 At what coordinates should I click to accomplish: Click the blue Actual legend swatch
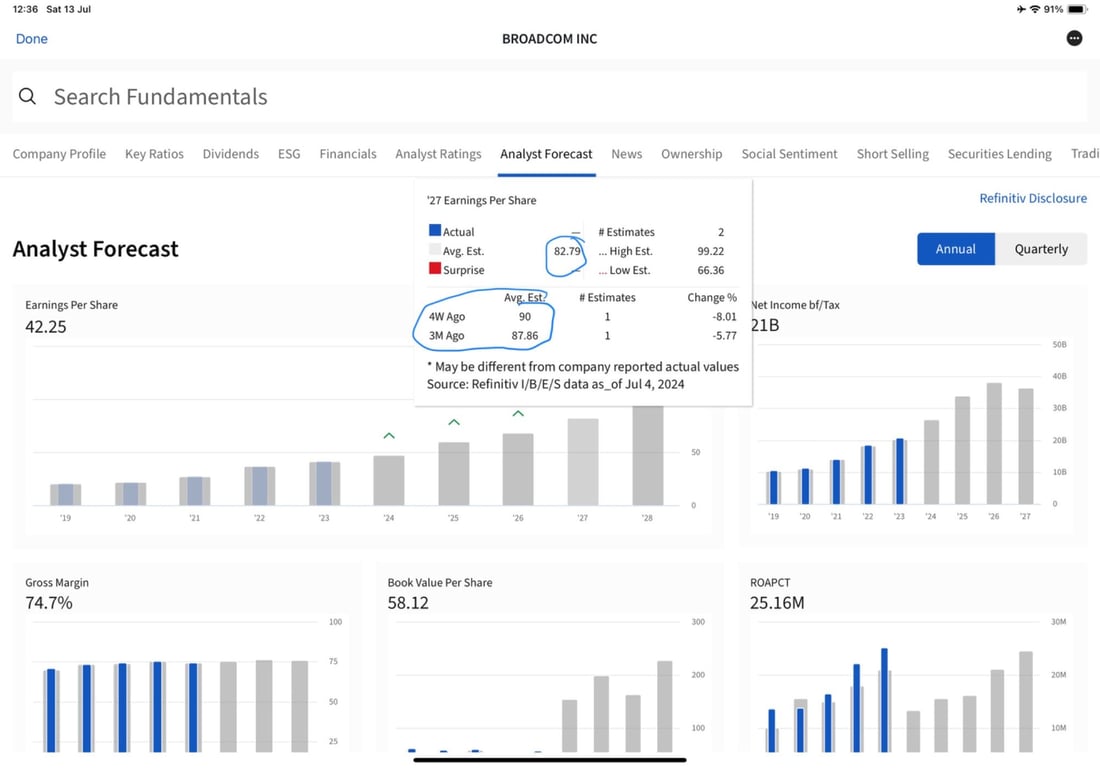tap(435, 230)
